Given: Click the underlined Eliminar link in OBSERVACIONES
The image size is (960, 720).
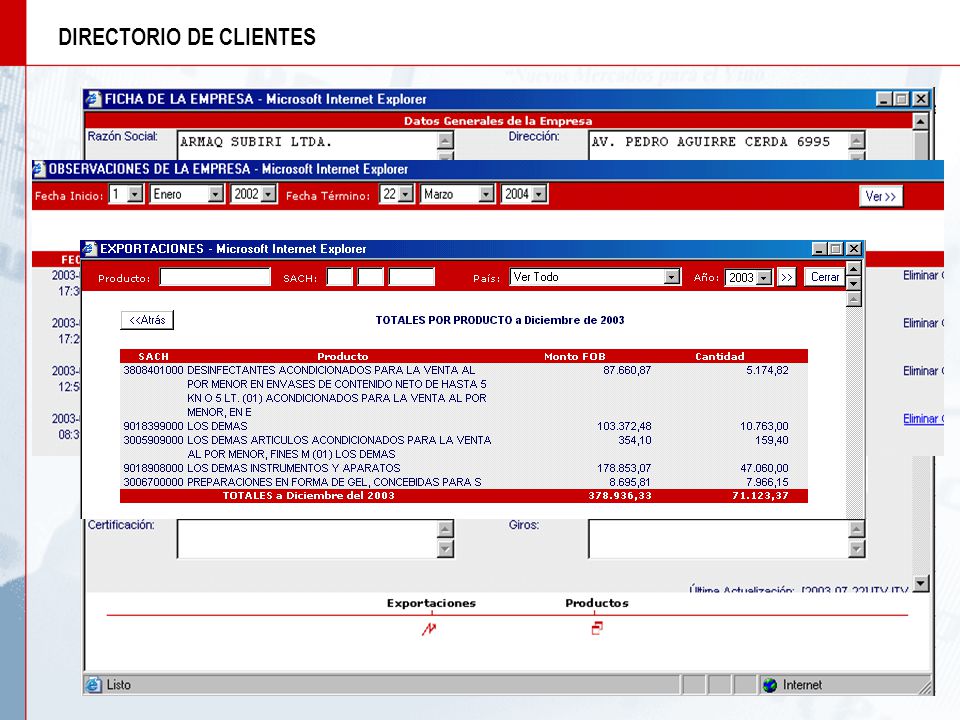Looking at the screenshot, I should coord(923,419).
